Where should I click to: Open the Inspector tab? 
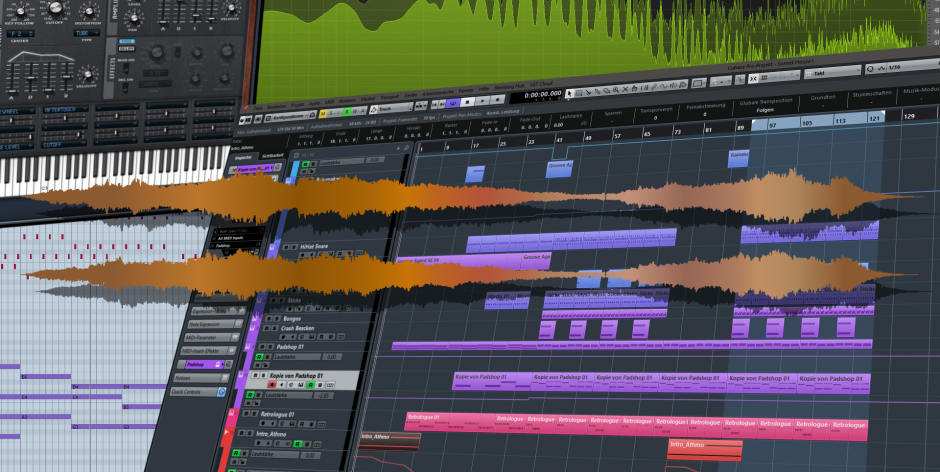240,156
